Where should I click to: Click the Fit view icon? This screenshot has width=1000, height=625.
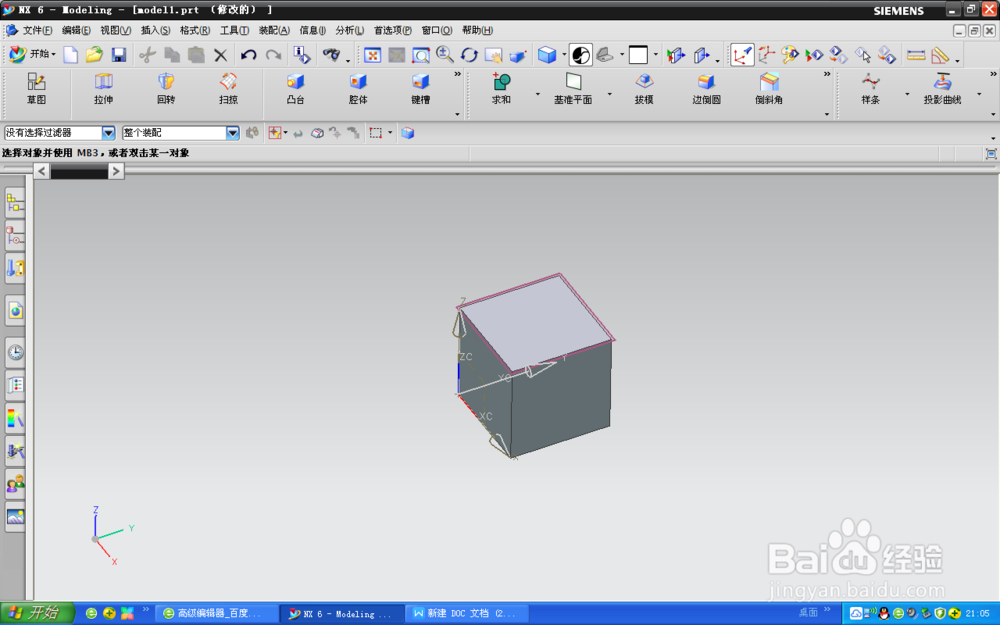(372, 55)
